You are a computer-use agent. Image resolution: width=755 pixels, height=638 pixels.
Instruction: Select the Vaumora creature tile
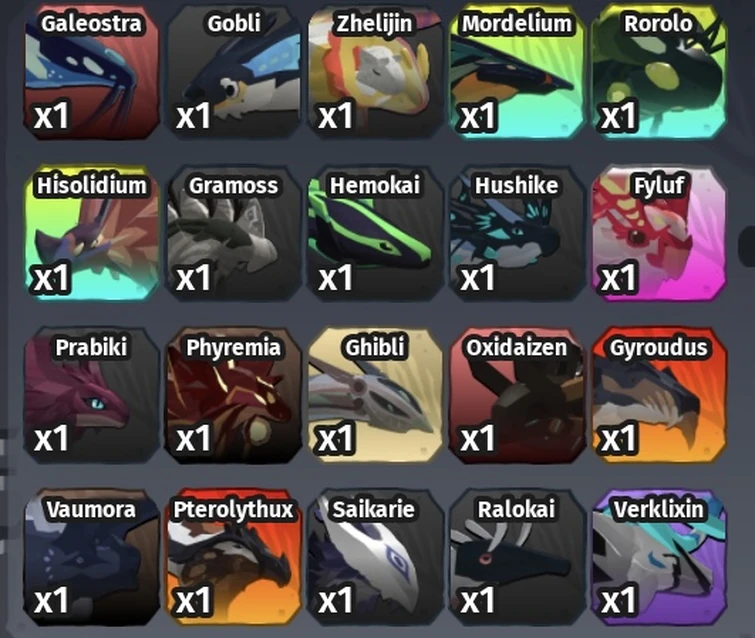pos(91,558)
